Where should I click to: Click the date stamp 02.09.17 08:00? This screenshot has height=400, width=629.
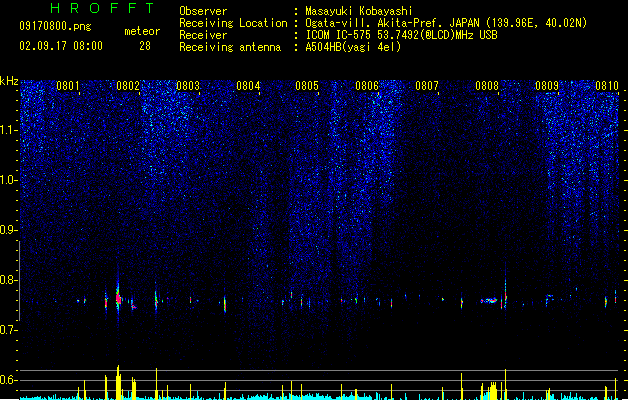tap(61, 46)
